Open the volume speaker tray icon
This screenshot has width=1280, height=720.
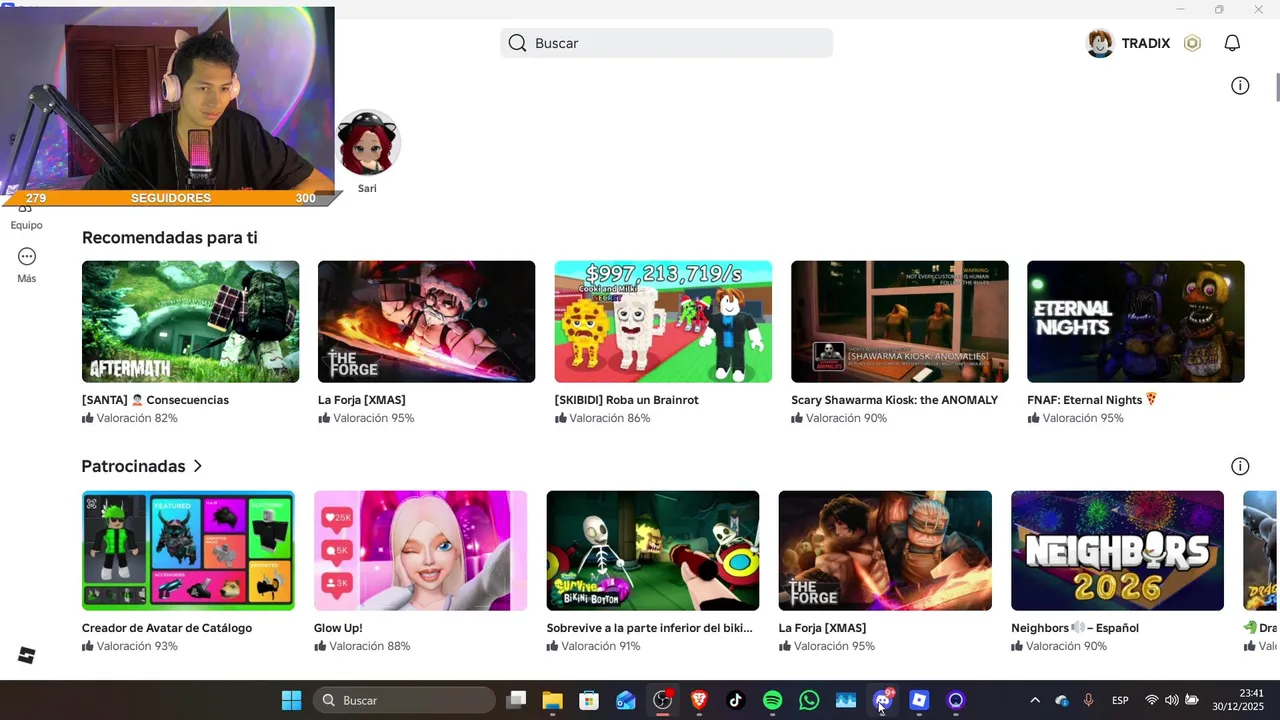click(1171, 700)
